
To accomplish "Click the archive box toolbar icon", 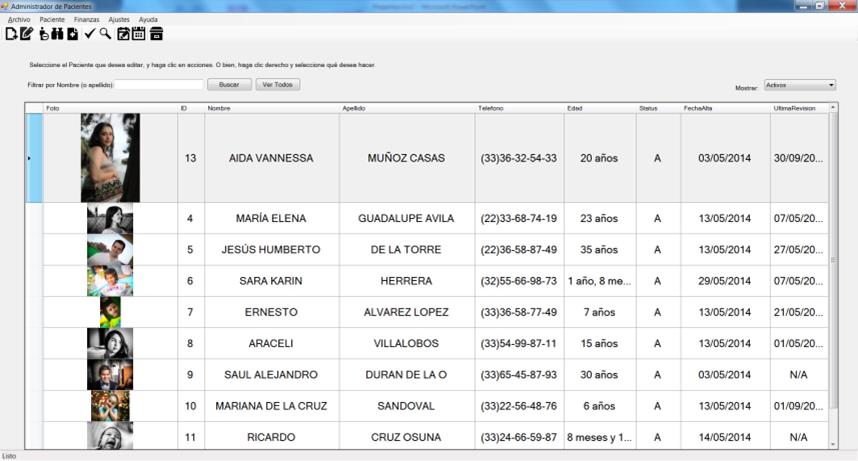I will [156, 34].
